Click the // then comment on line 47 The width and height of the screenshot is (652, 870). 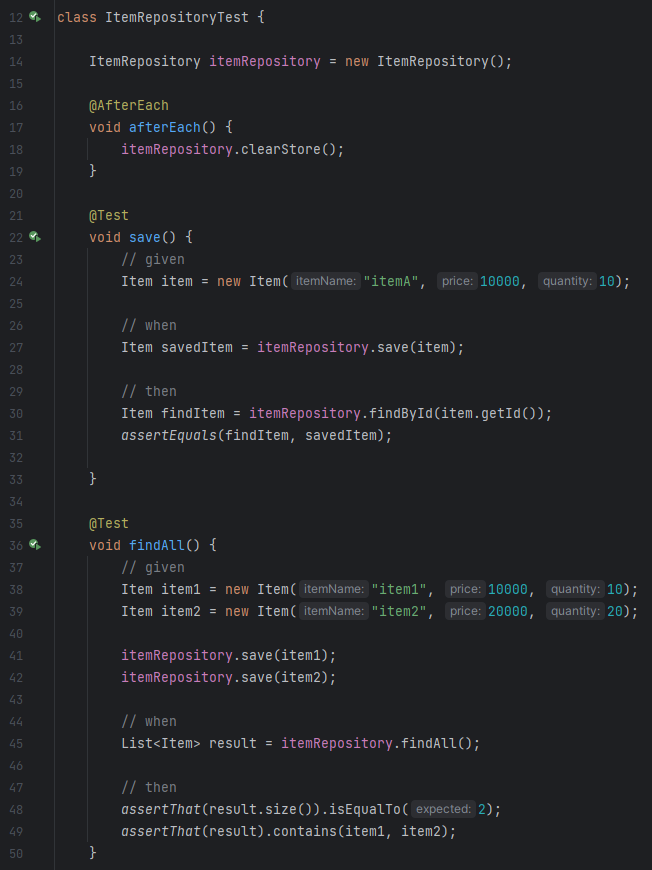(x=149, y=787)
